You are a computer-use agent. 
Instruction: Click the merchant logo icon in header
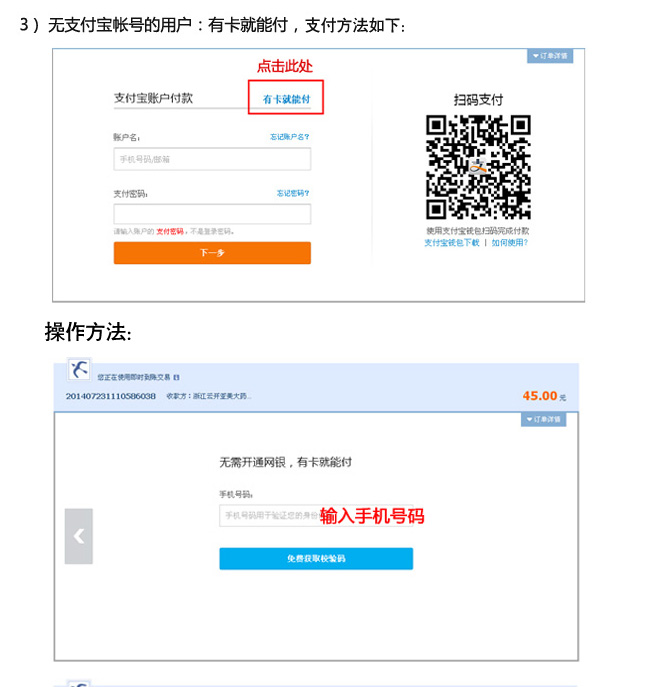(x=79, y=369)
